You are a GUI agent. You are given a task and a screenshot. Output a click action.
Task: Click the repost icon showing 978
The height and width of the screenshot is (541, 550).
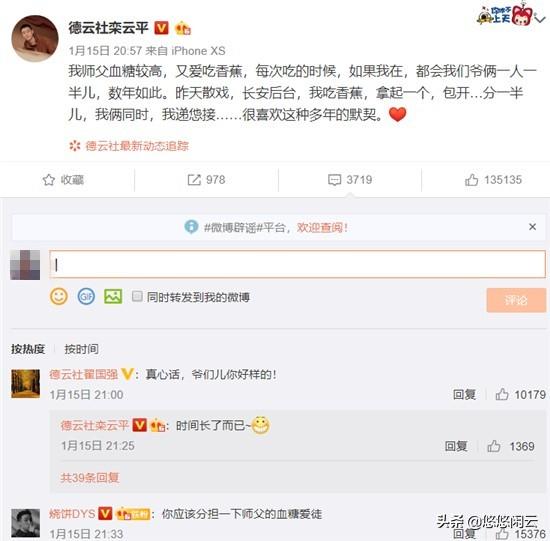[x=194, y=180]
